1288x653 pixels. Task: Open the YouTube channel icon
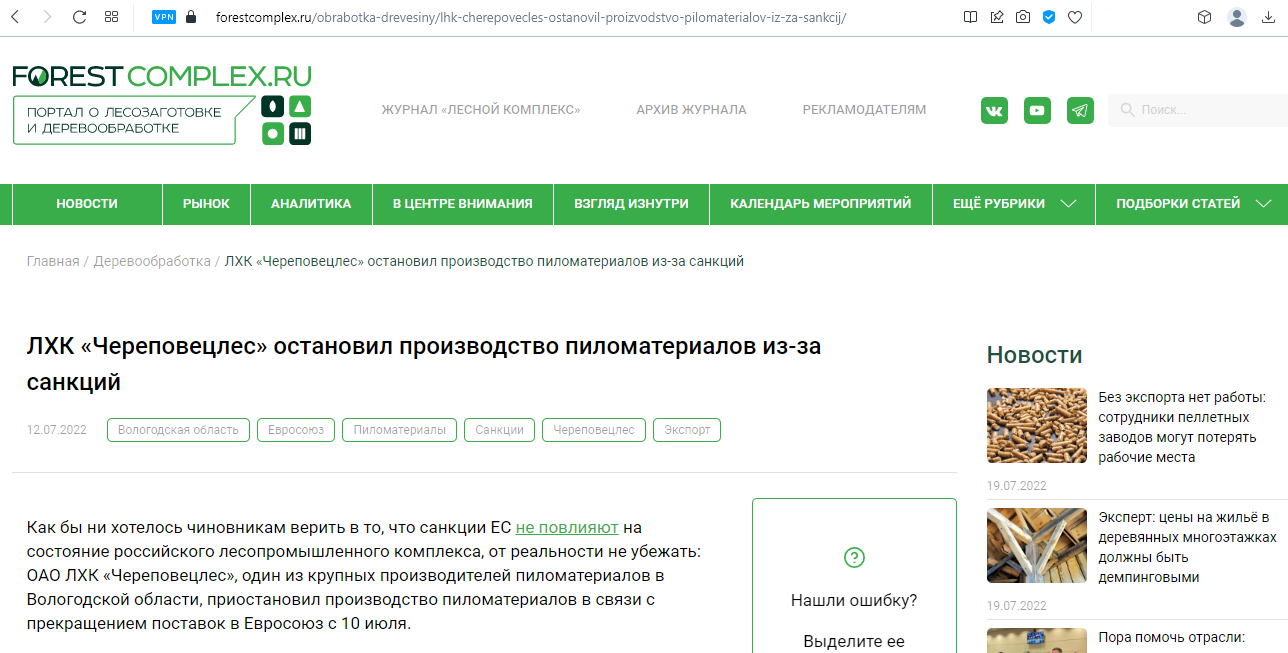click(1037, 110)
